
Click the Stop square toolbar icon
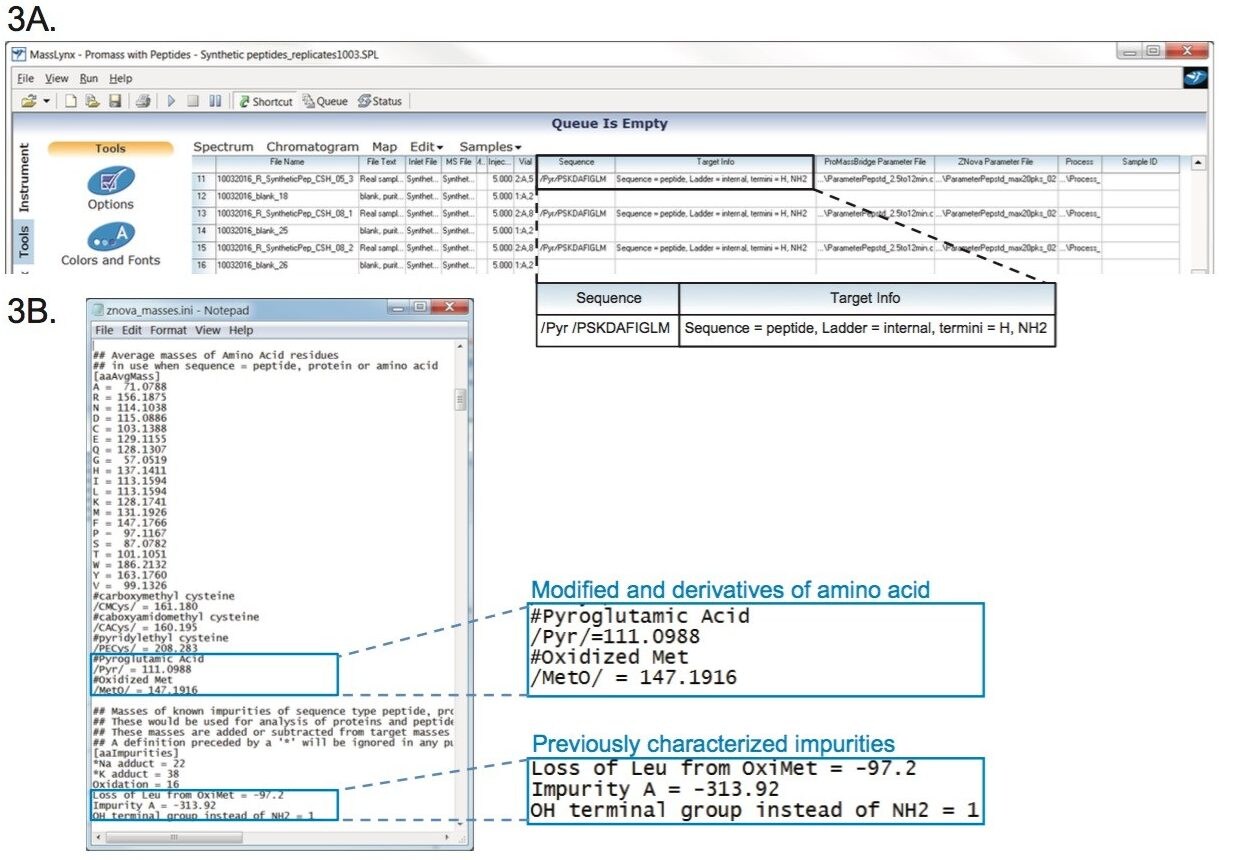[193, 101]
